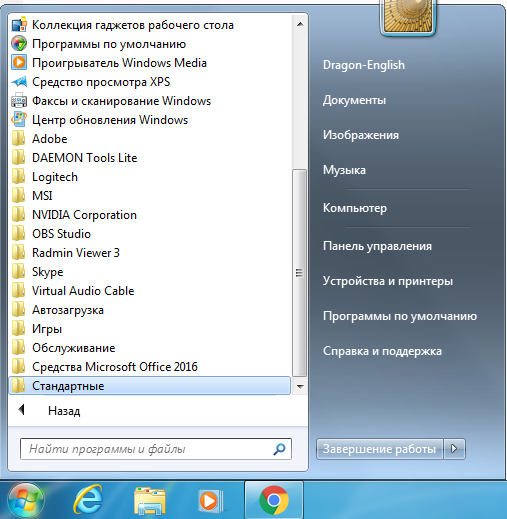
Task: Click the text MSI
Action: click(42, 196)
